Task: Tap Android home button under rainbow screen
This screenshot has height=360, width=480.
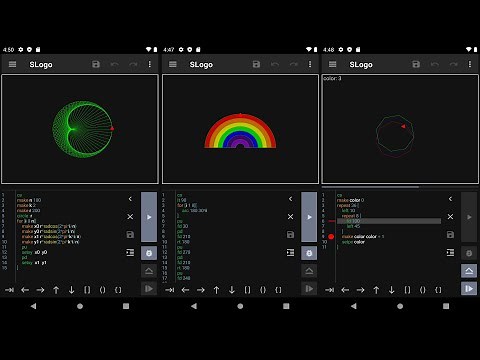Action: click(240, 306)
